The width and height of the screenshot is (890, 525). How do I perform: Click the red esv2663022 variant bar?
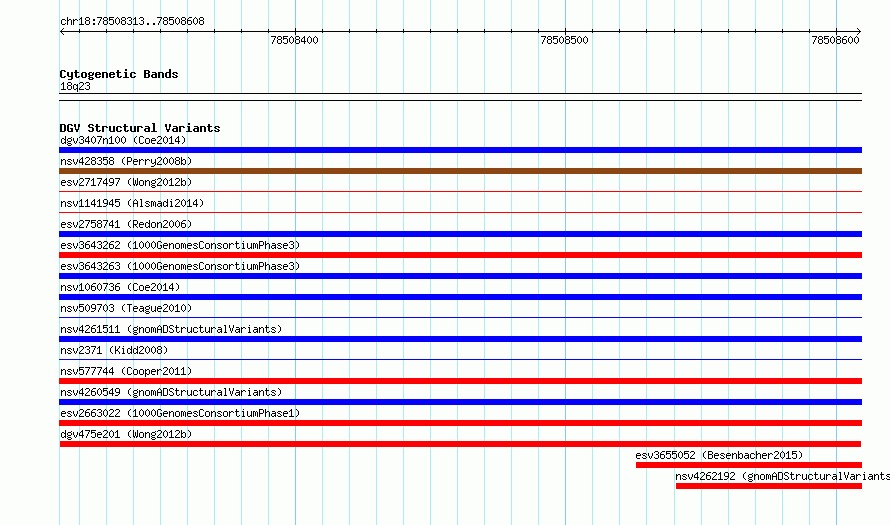click(x=460, y=423)
